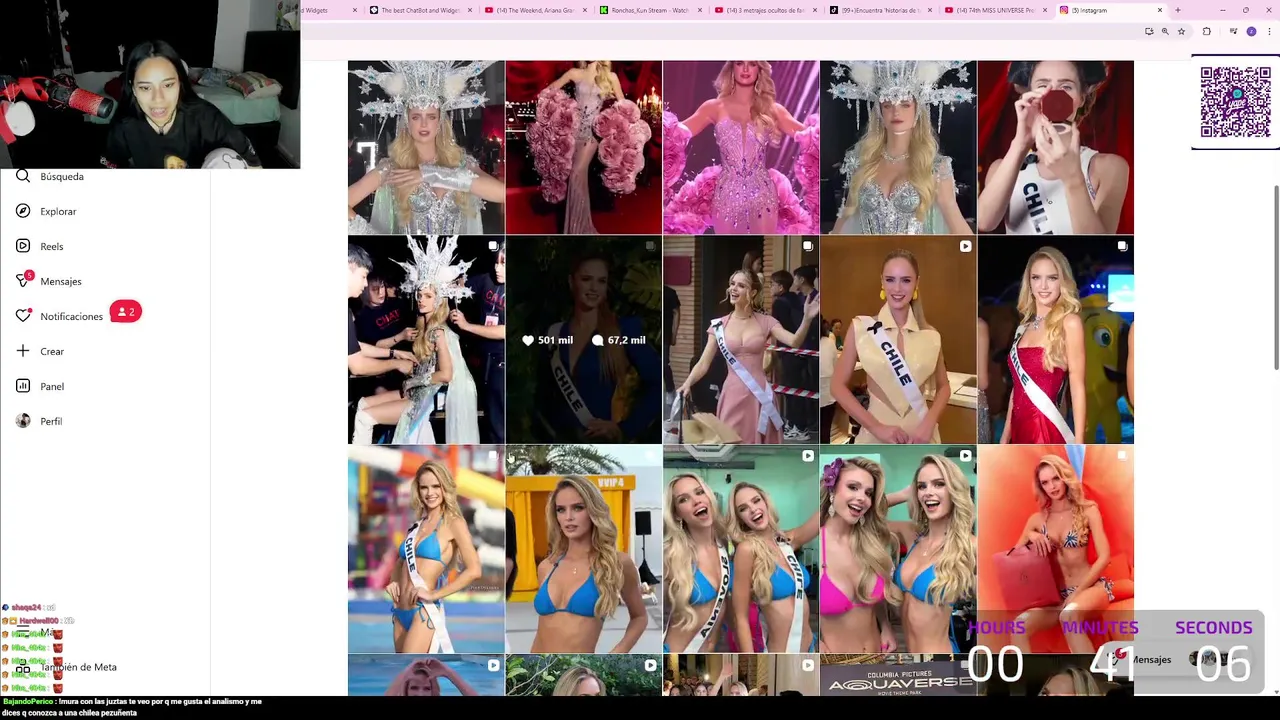The image size is (1280, 720).
Task: Open the Explorar compass icon
Action: (x=23, y=211)
